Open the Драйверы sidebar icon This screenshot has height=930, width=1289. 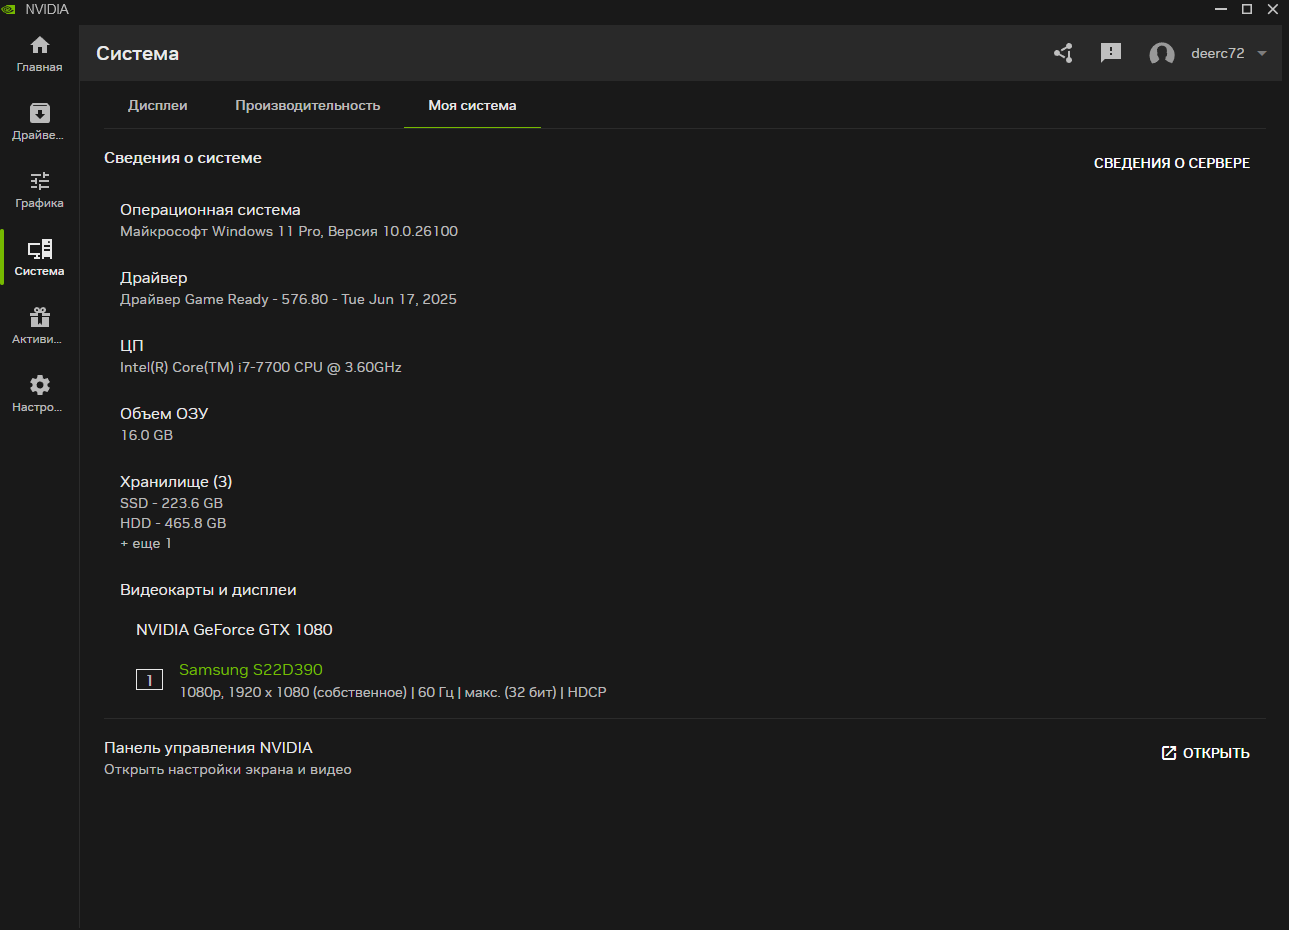click(x=39, y=113)
